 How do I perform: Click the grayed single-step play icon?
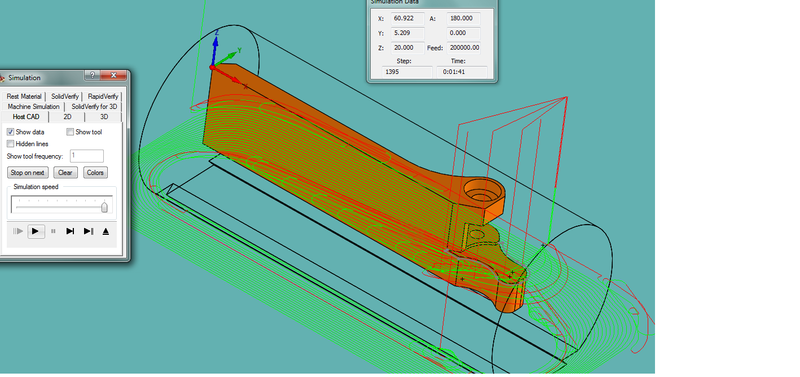click(x=18, y=231)
